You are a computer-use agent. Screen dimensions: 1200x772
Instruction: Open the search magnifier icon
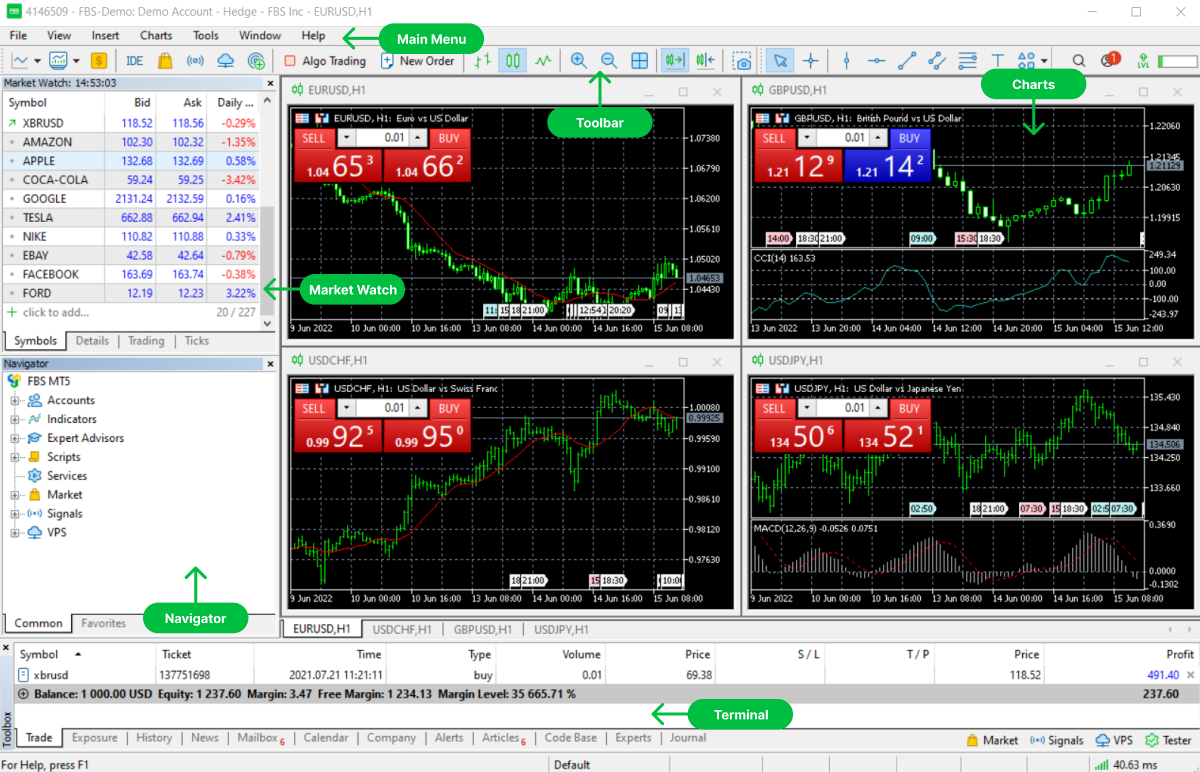pos(1078,61)
